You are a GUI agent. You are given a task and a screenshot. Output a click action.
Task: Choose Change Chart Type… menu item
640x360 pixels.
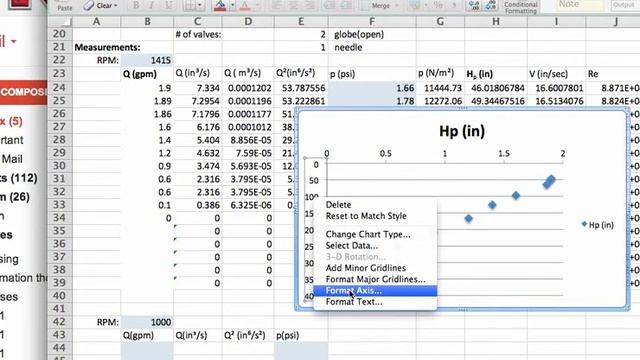tap(368, 234)
